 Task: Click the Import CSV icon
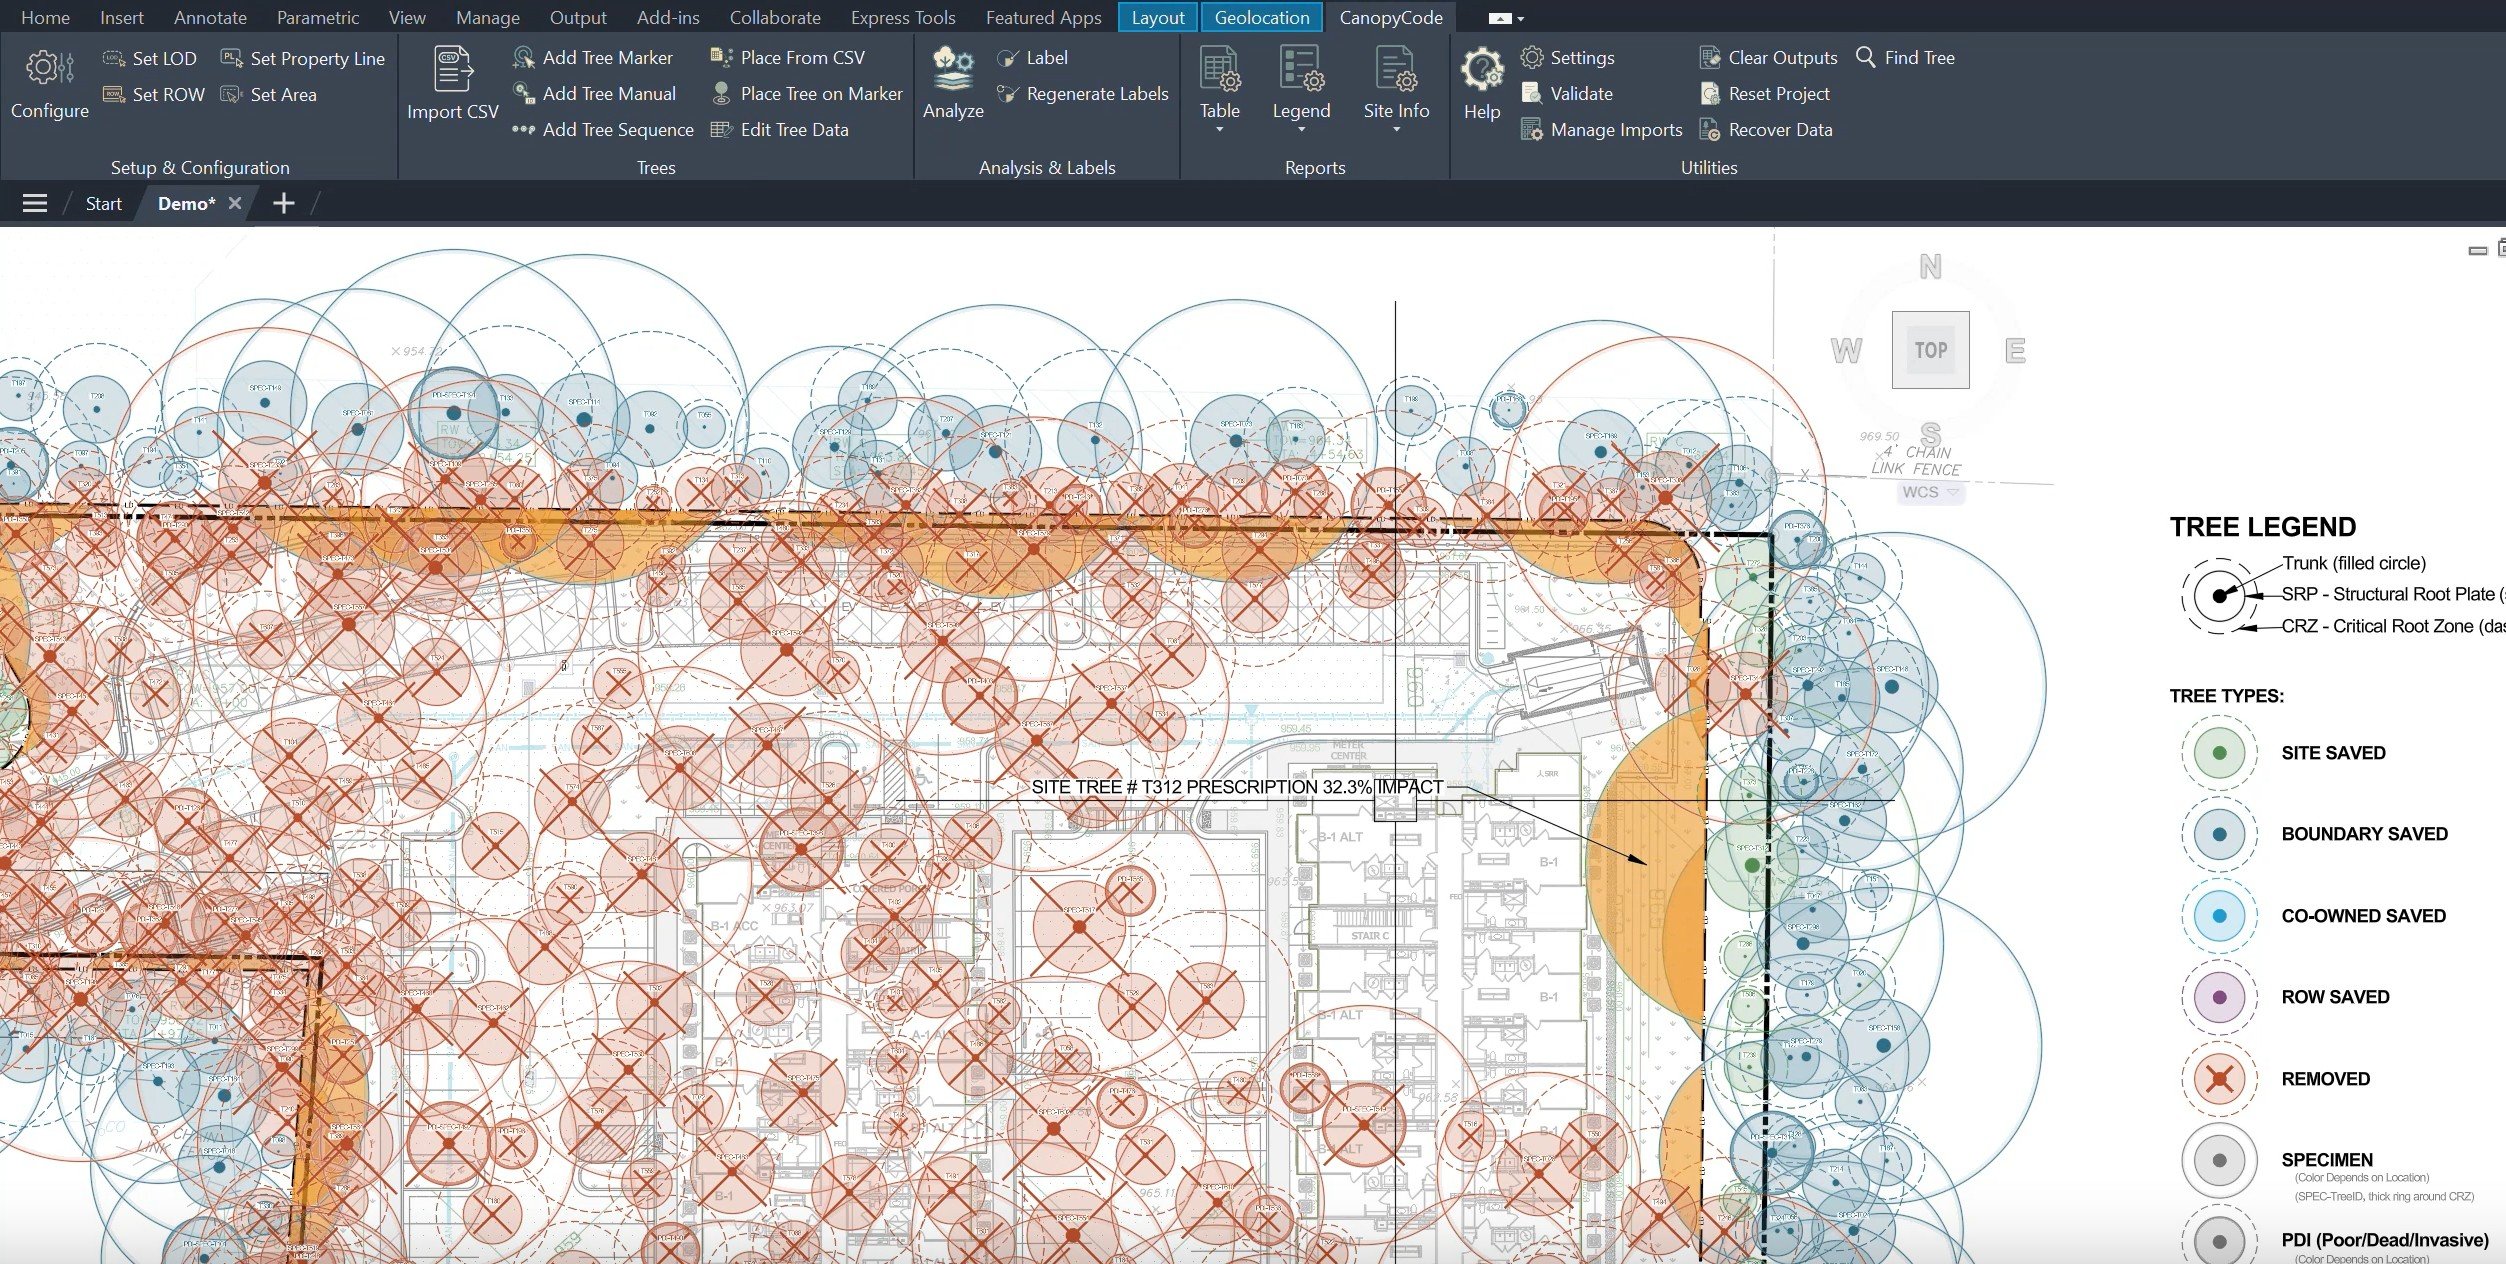click(x=452, y=70)
